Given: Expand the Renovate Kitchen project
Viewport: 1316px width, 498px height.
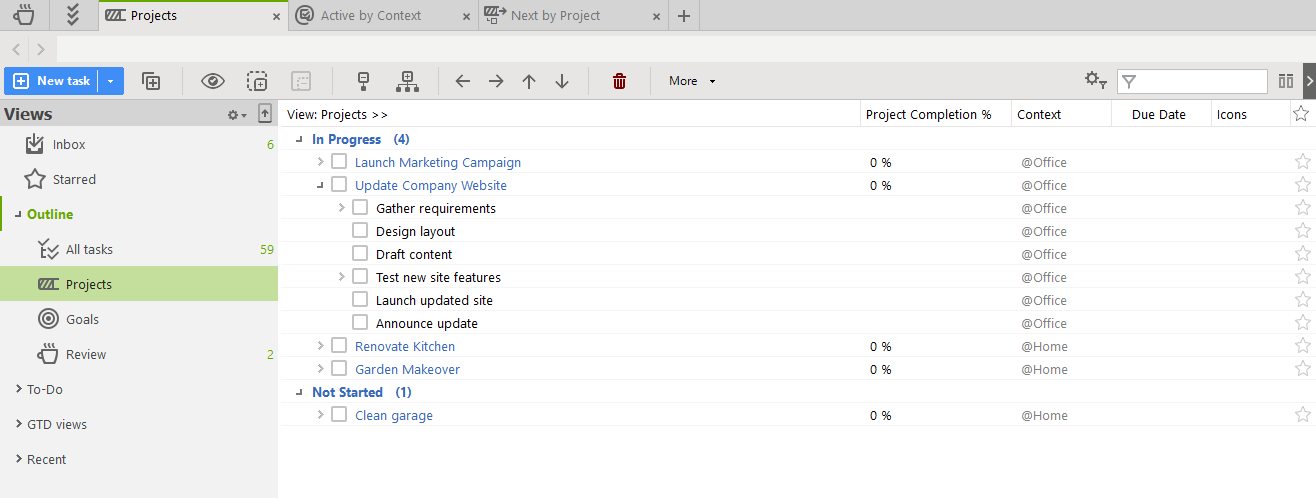Looking at the screenshot, I should tap(321, 346).
